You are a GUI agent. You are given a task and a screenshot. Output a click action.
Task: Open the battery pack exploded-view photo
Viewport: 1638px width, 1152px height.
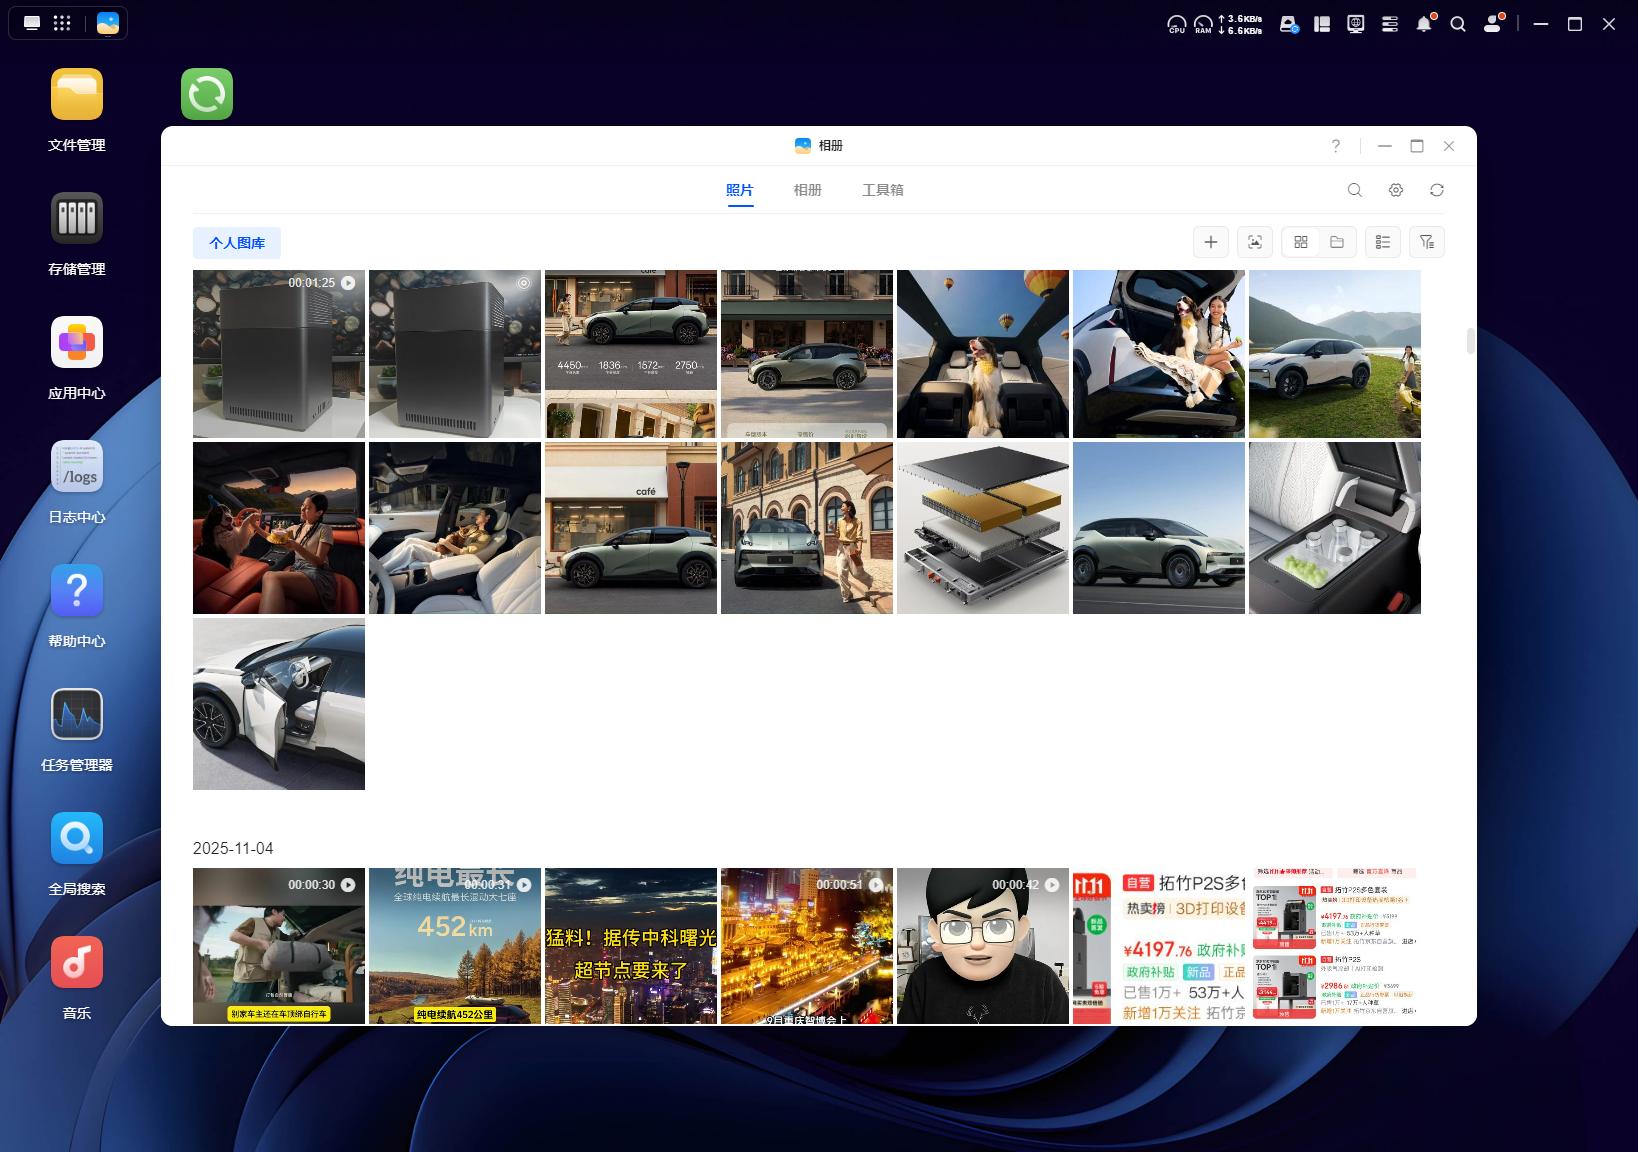(x=983, y=528)
